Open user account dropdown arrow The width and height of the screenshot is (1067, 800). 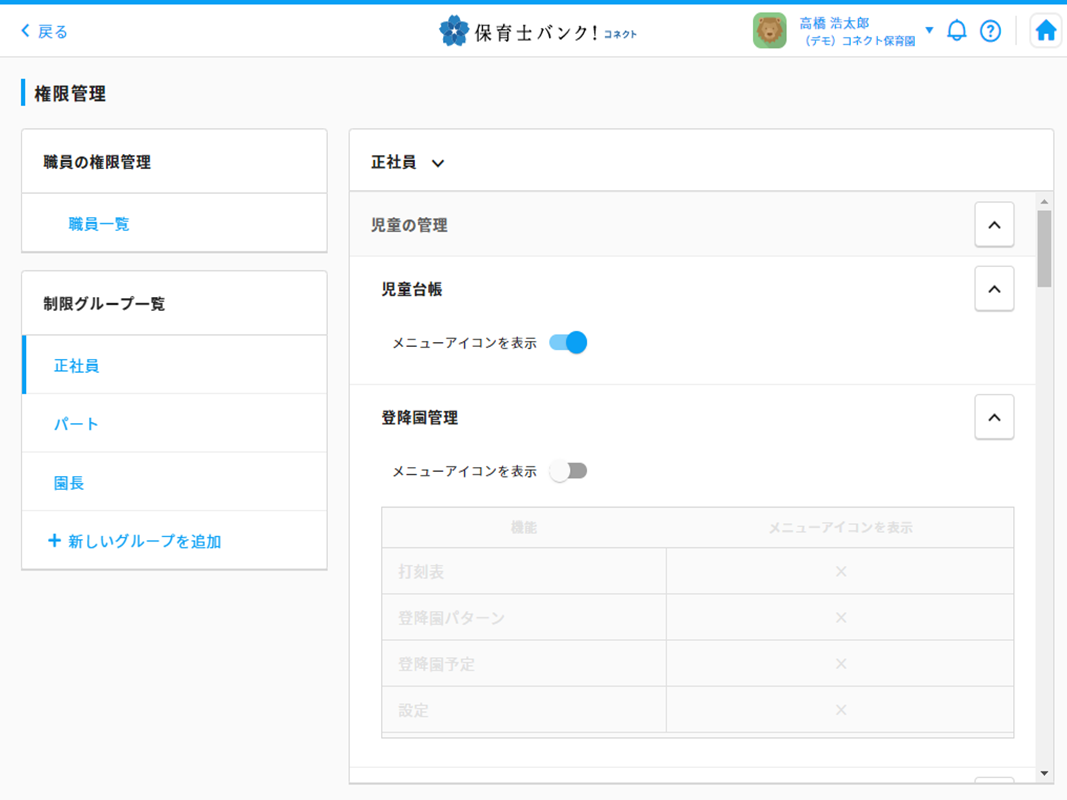pyautogui.click(x=929, y=30)
